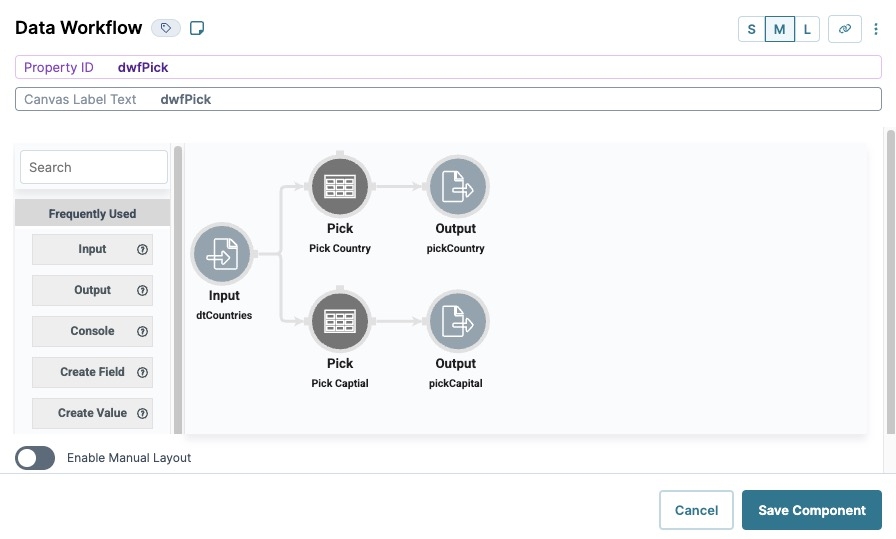The image size is (896, 539).
Task: Add a Create Field operator
Action: click(x=92, y=372)
